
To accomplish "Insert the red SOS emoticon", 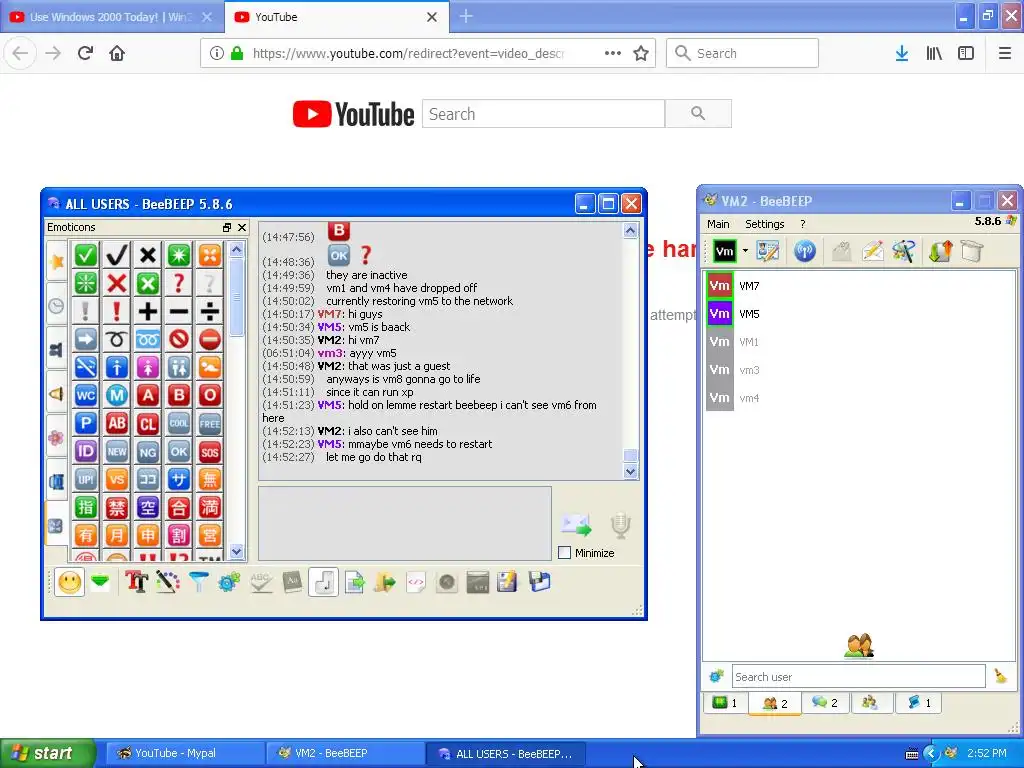I will (x=210, y=451).
